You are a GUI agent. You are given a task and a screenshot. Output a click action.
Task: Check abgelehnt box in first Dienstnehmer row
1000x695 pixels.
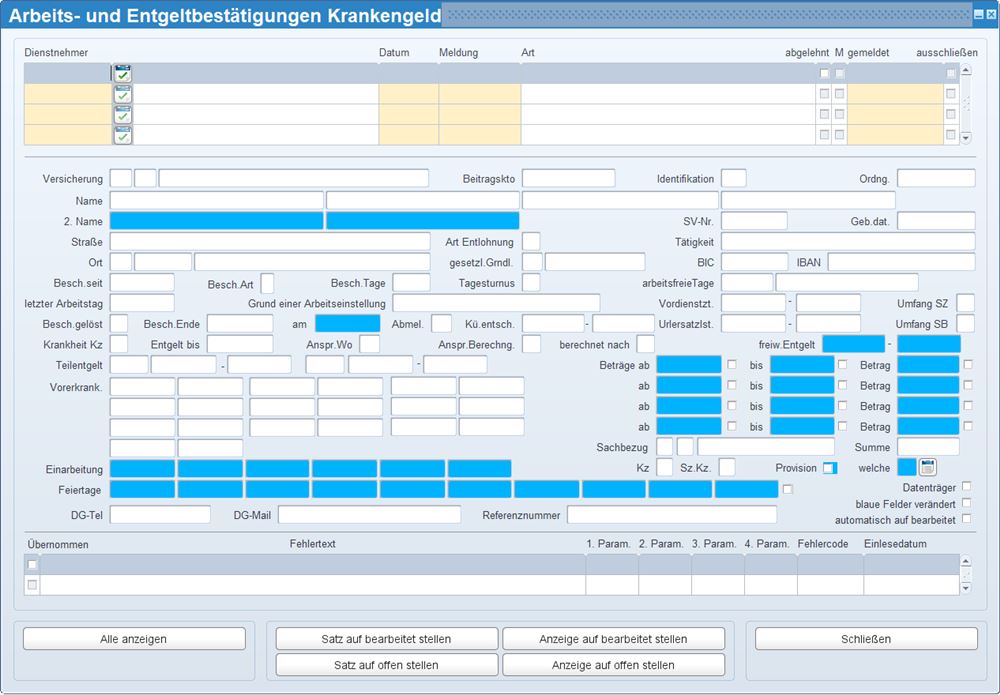click(824, 73)
